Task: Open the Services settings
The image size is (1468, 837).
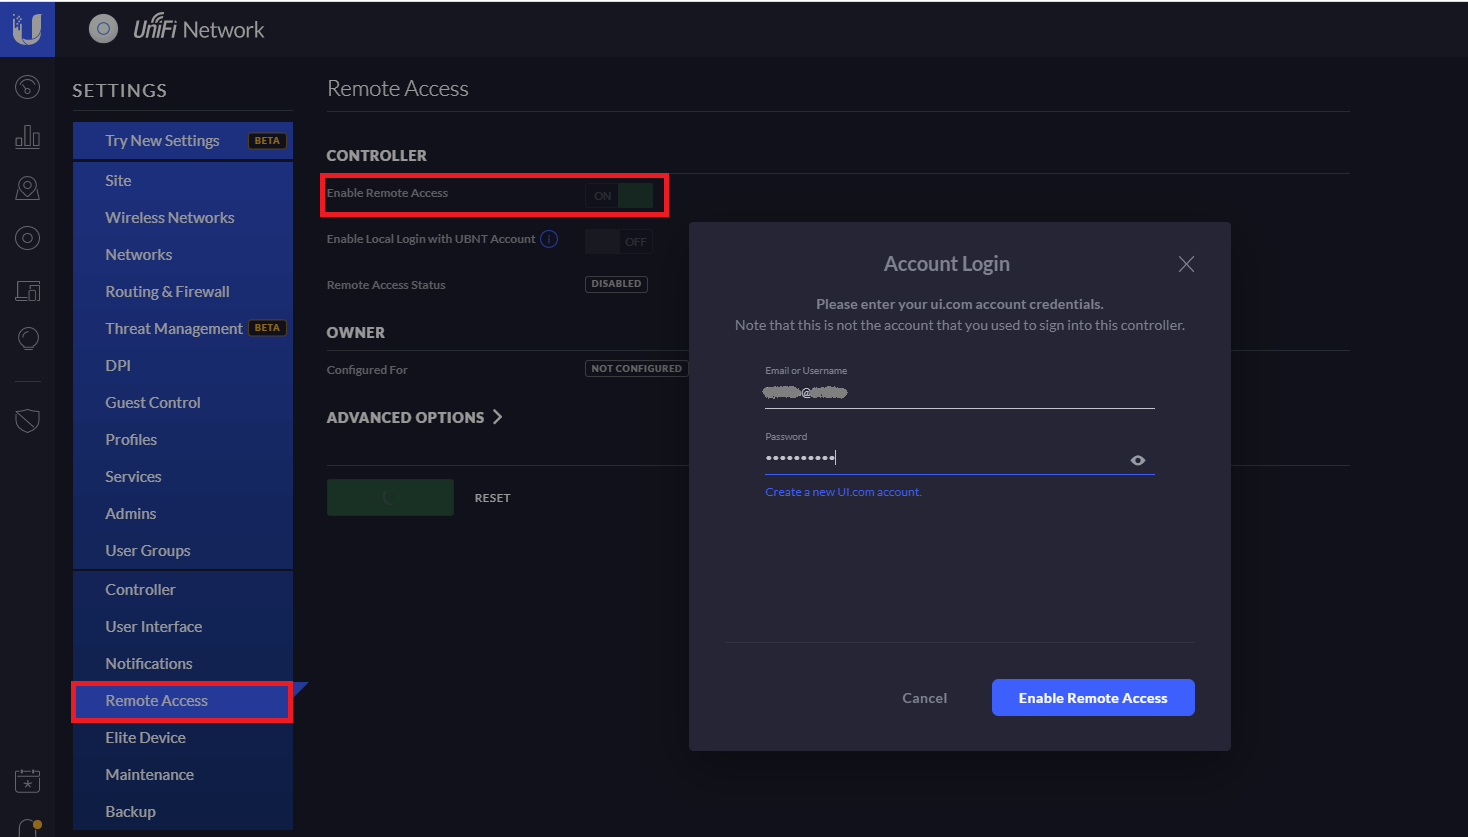Action: [x=183, y=476]
